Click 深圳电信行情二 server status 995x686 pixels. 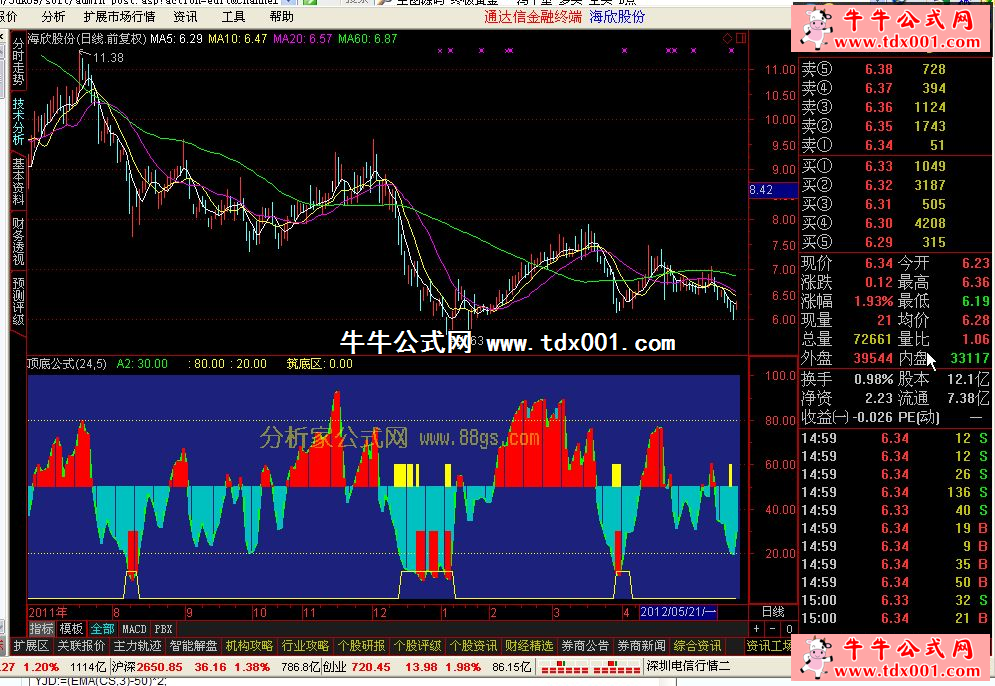688,667
